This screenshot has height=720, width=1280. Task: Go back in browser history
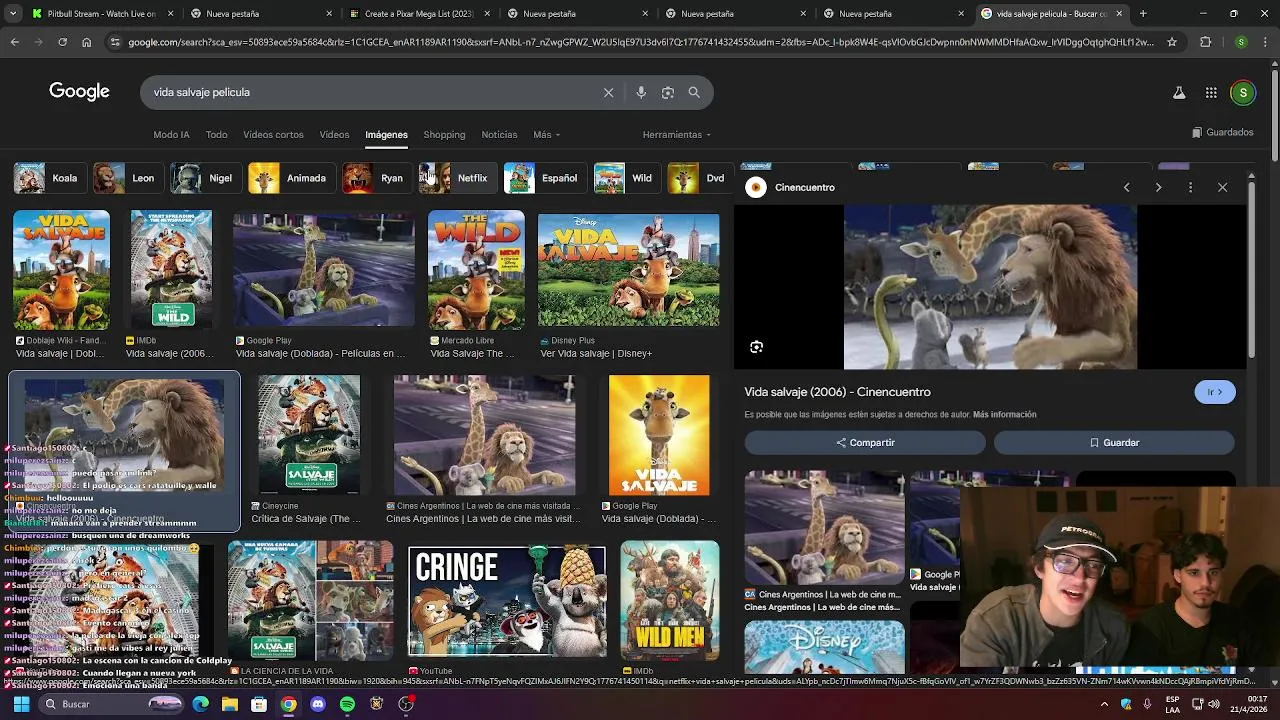tap(14, 42)
